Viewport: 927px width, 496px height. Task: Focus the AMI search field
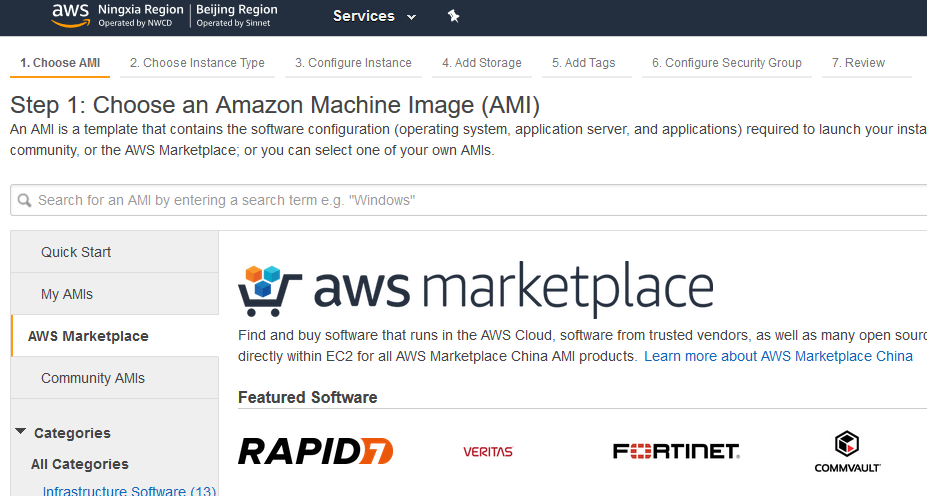(x=468, y=200)
